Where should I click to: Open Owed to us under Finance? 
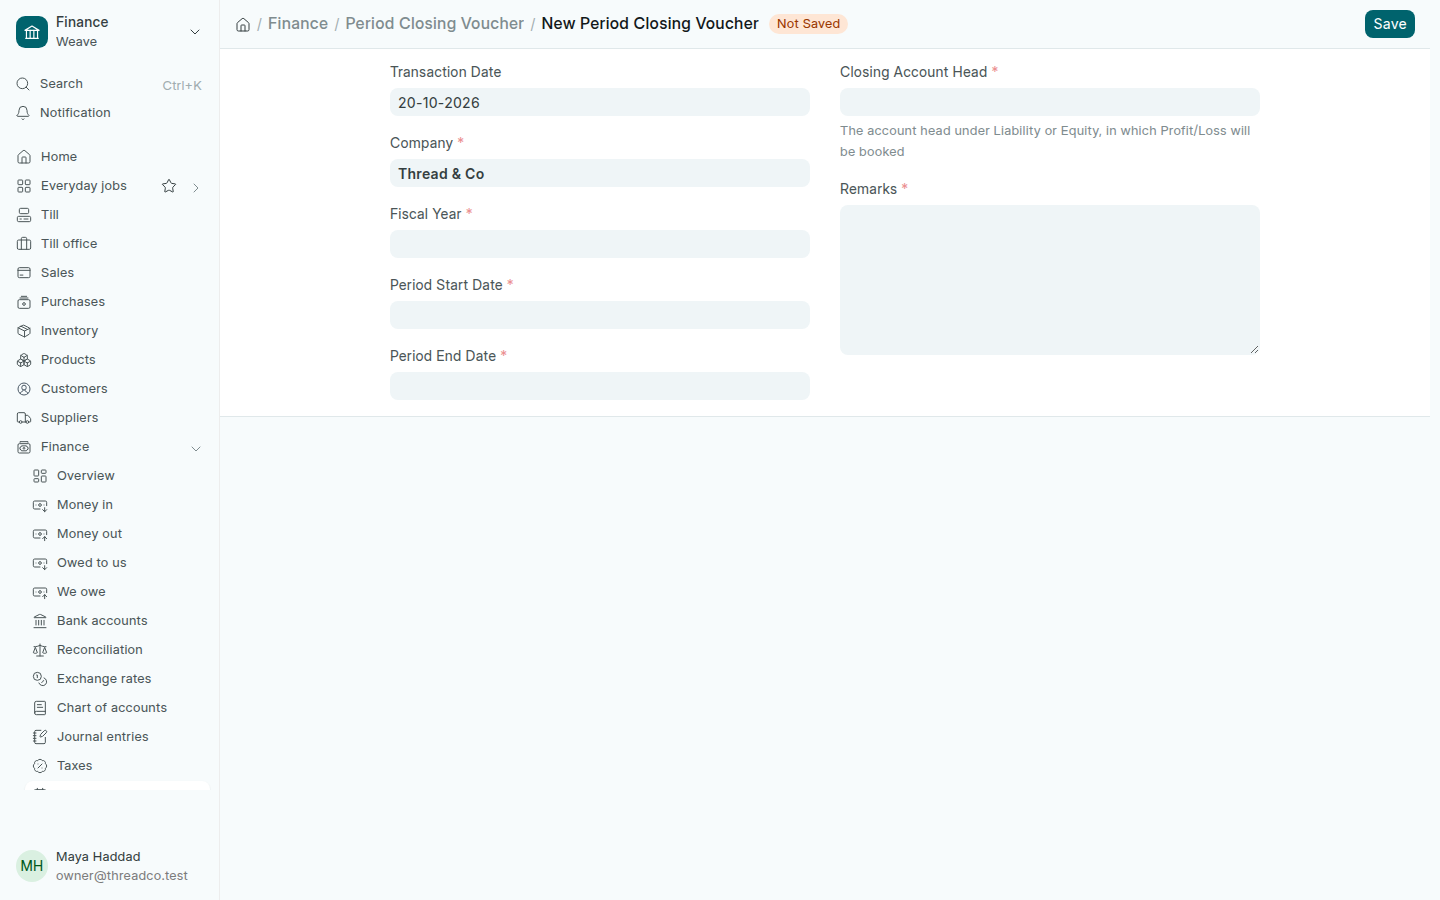point(117,563)
